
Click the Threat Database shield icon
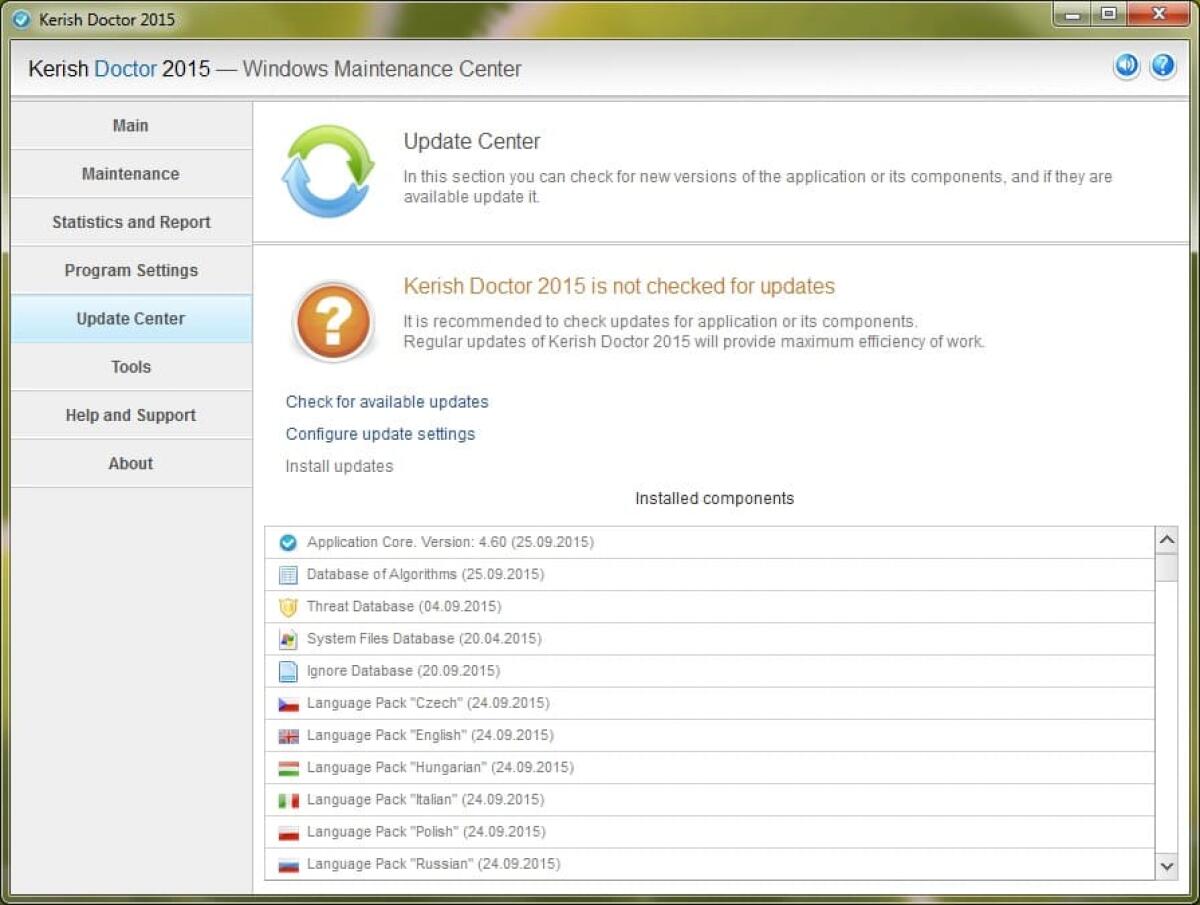288,607
